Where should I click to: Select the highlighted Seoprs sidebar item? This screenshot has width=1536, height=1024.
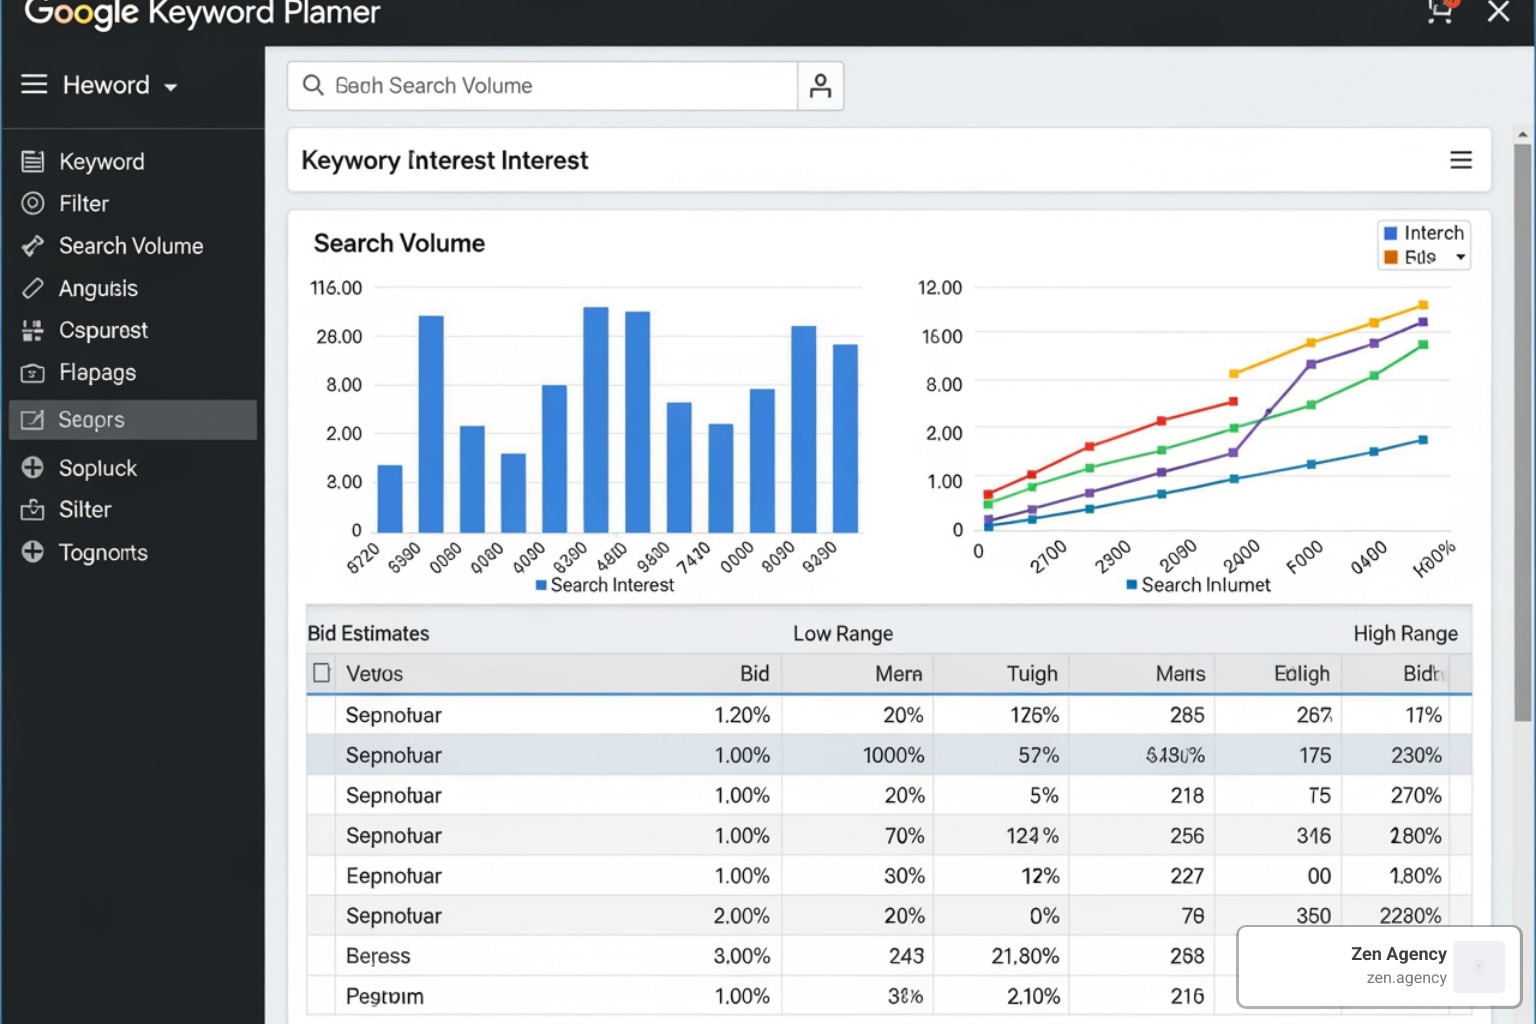pyautogui.click(x=133, y=420)
